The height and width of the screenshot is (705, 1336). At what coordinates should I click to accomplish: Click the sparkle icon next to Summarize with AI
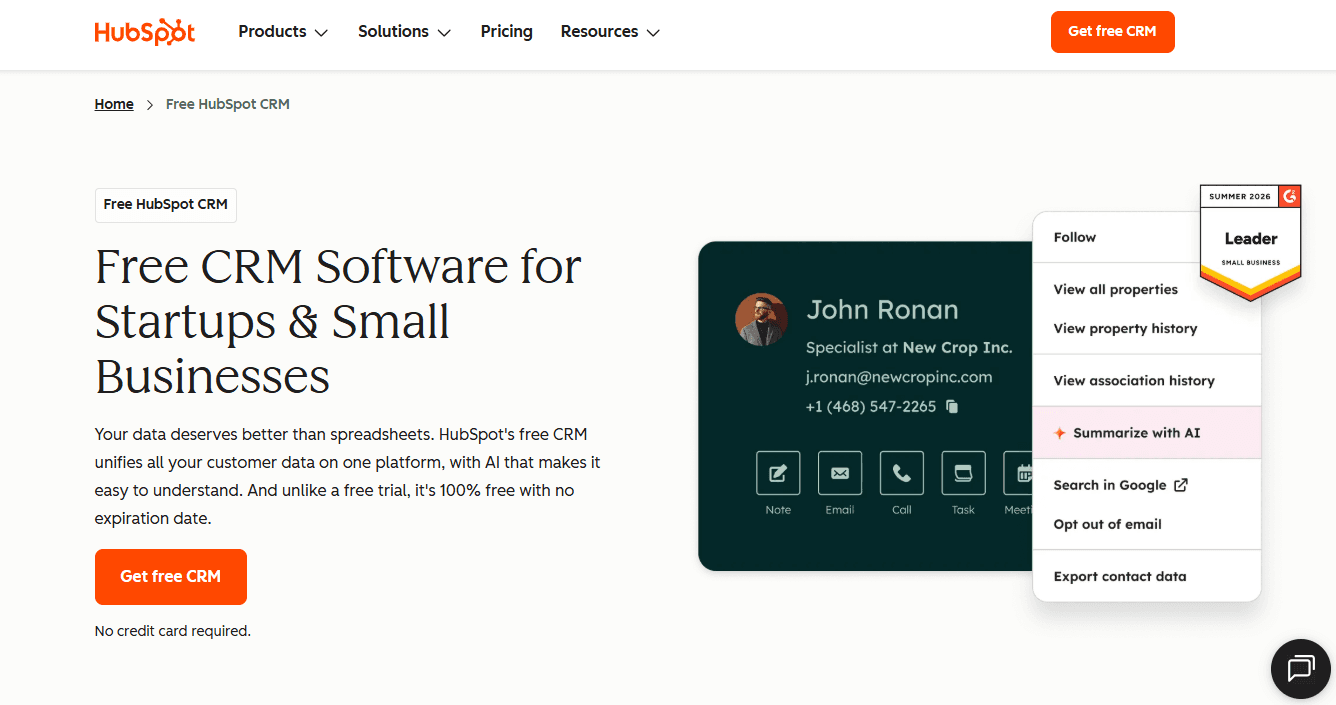[1060, 433]
